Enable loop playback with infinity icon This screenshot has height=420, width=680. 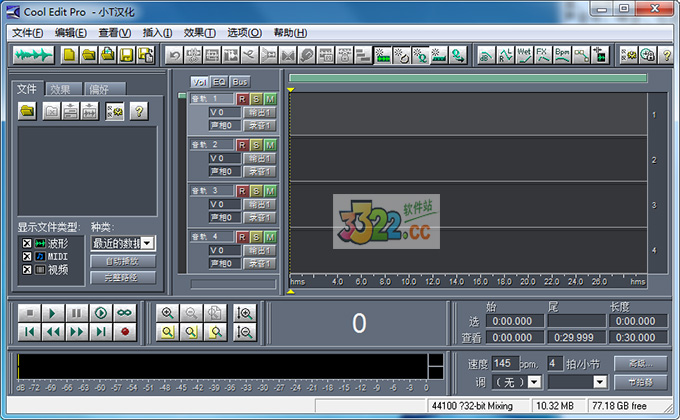pos(124,313)
